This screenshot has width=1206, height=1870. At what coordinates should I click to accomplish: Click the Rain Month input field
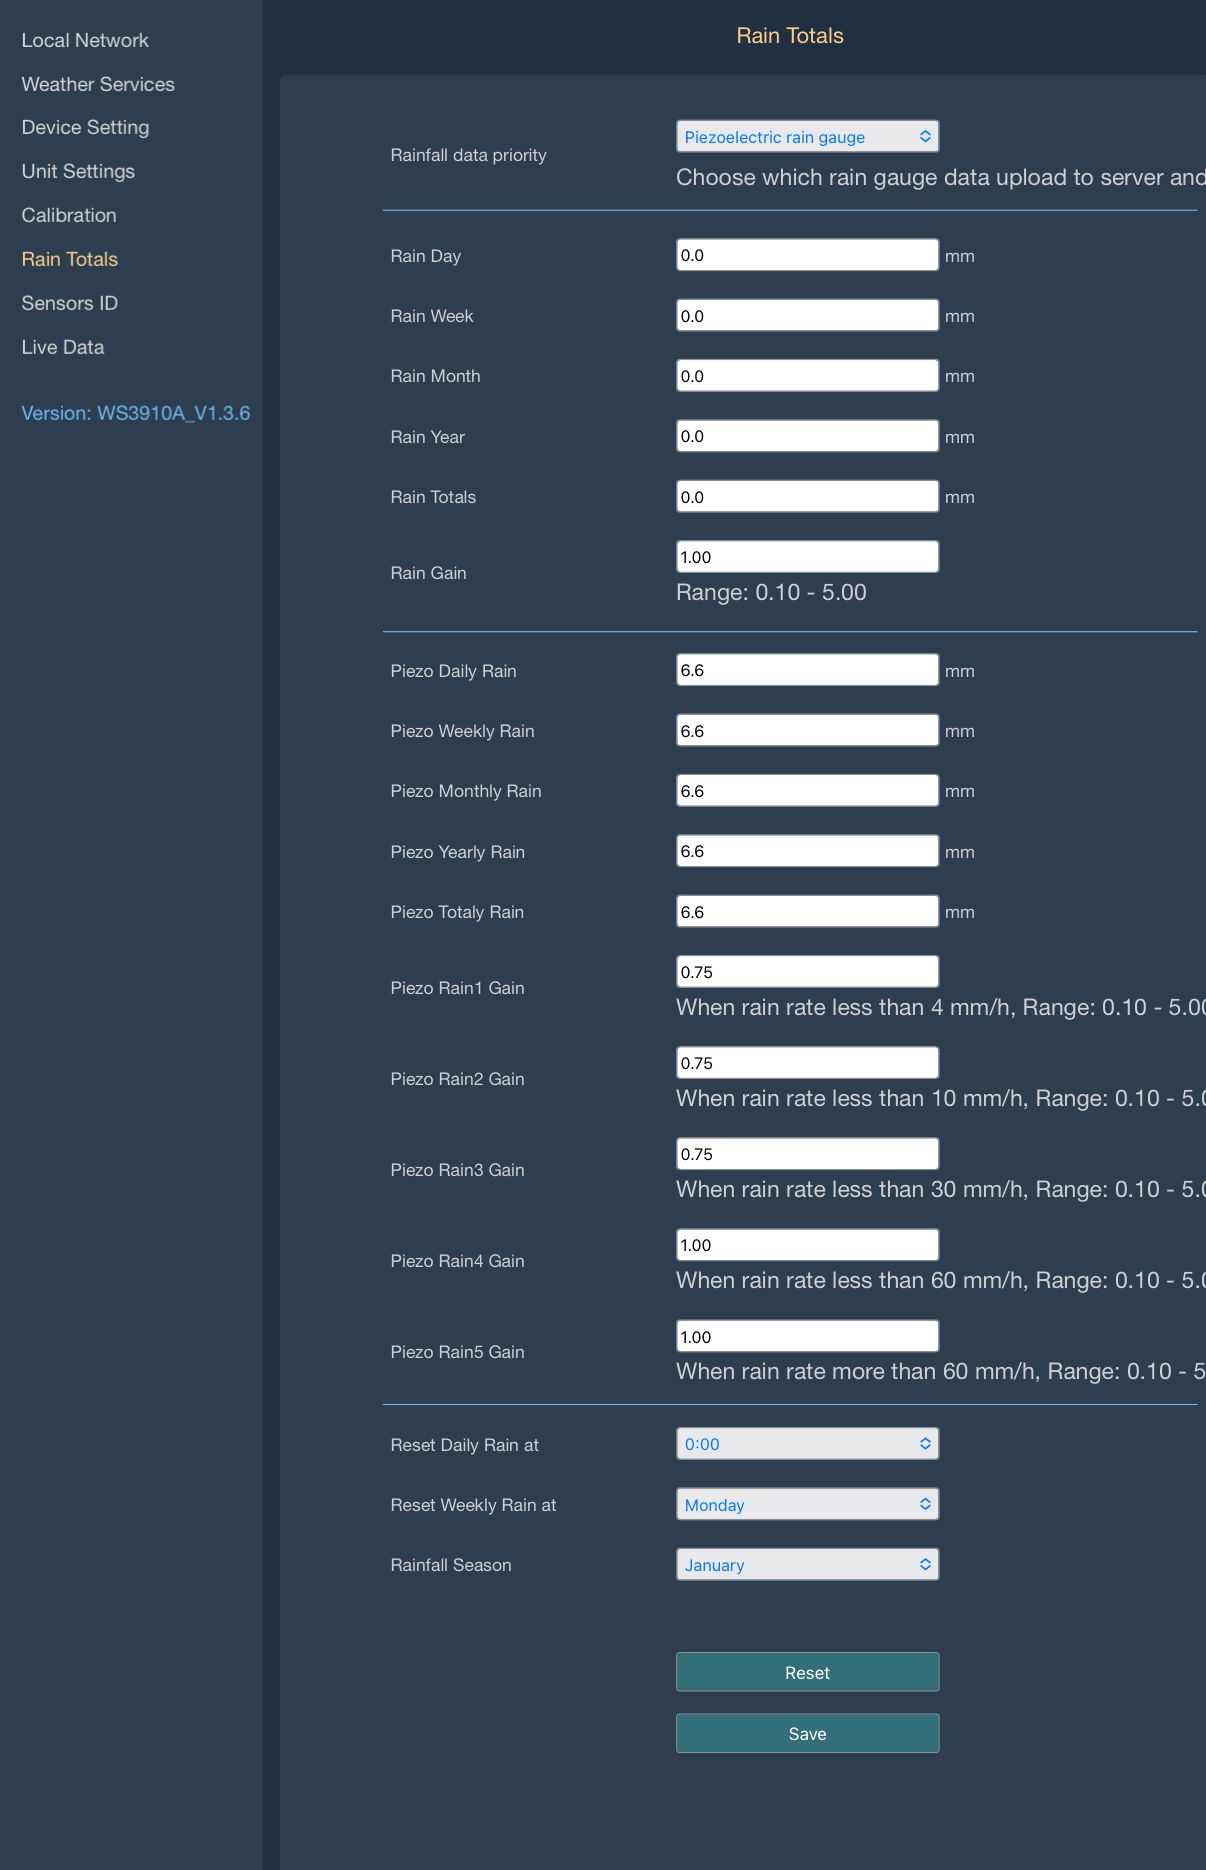point(807,375)
